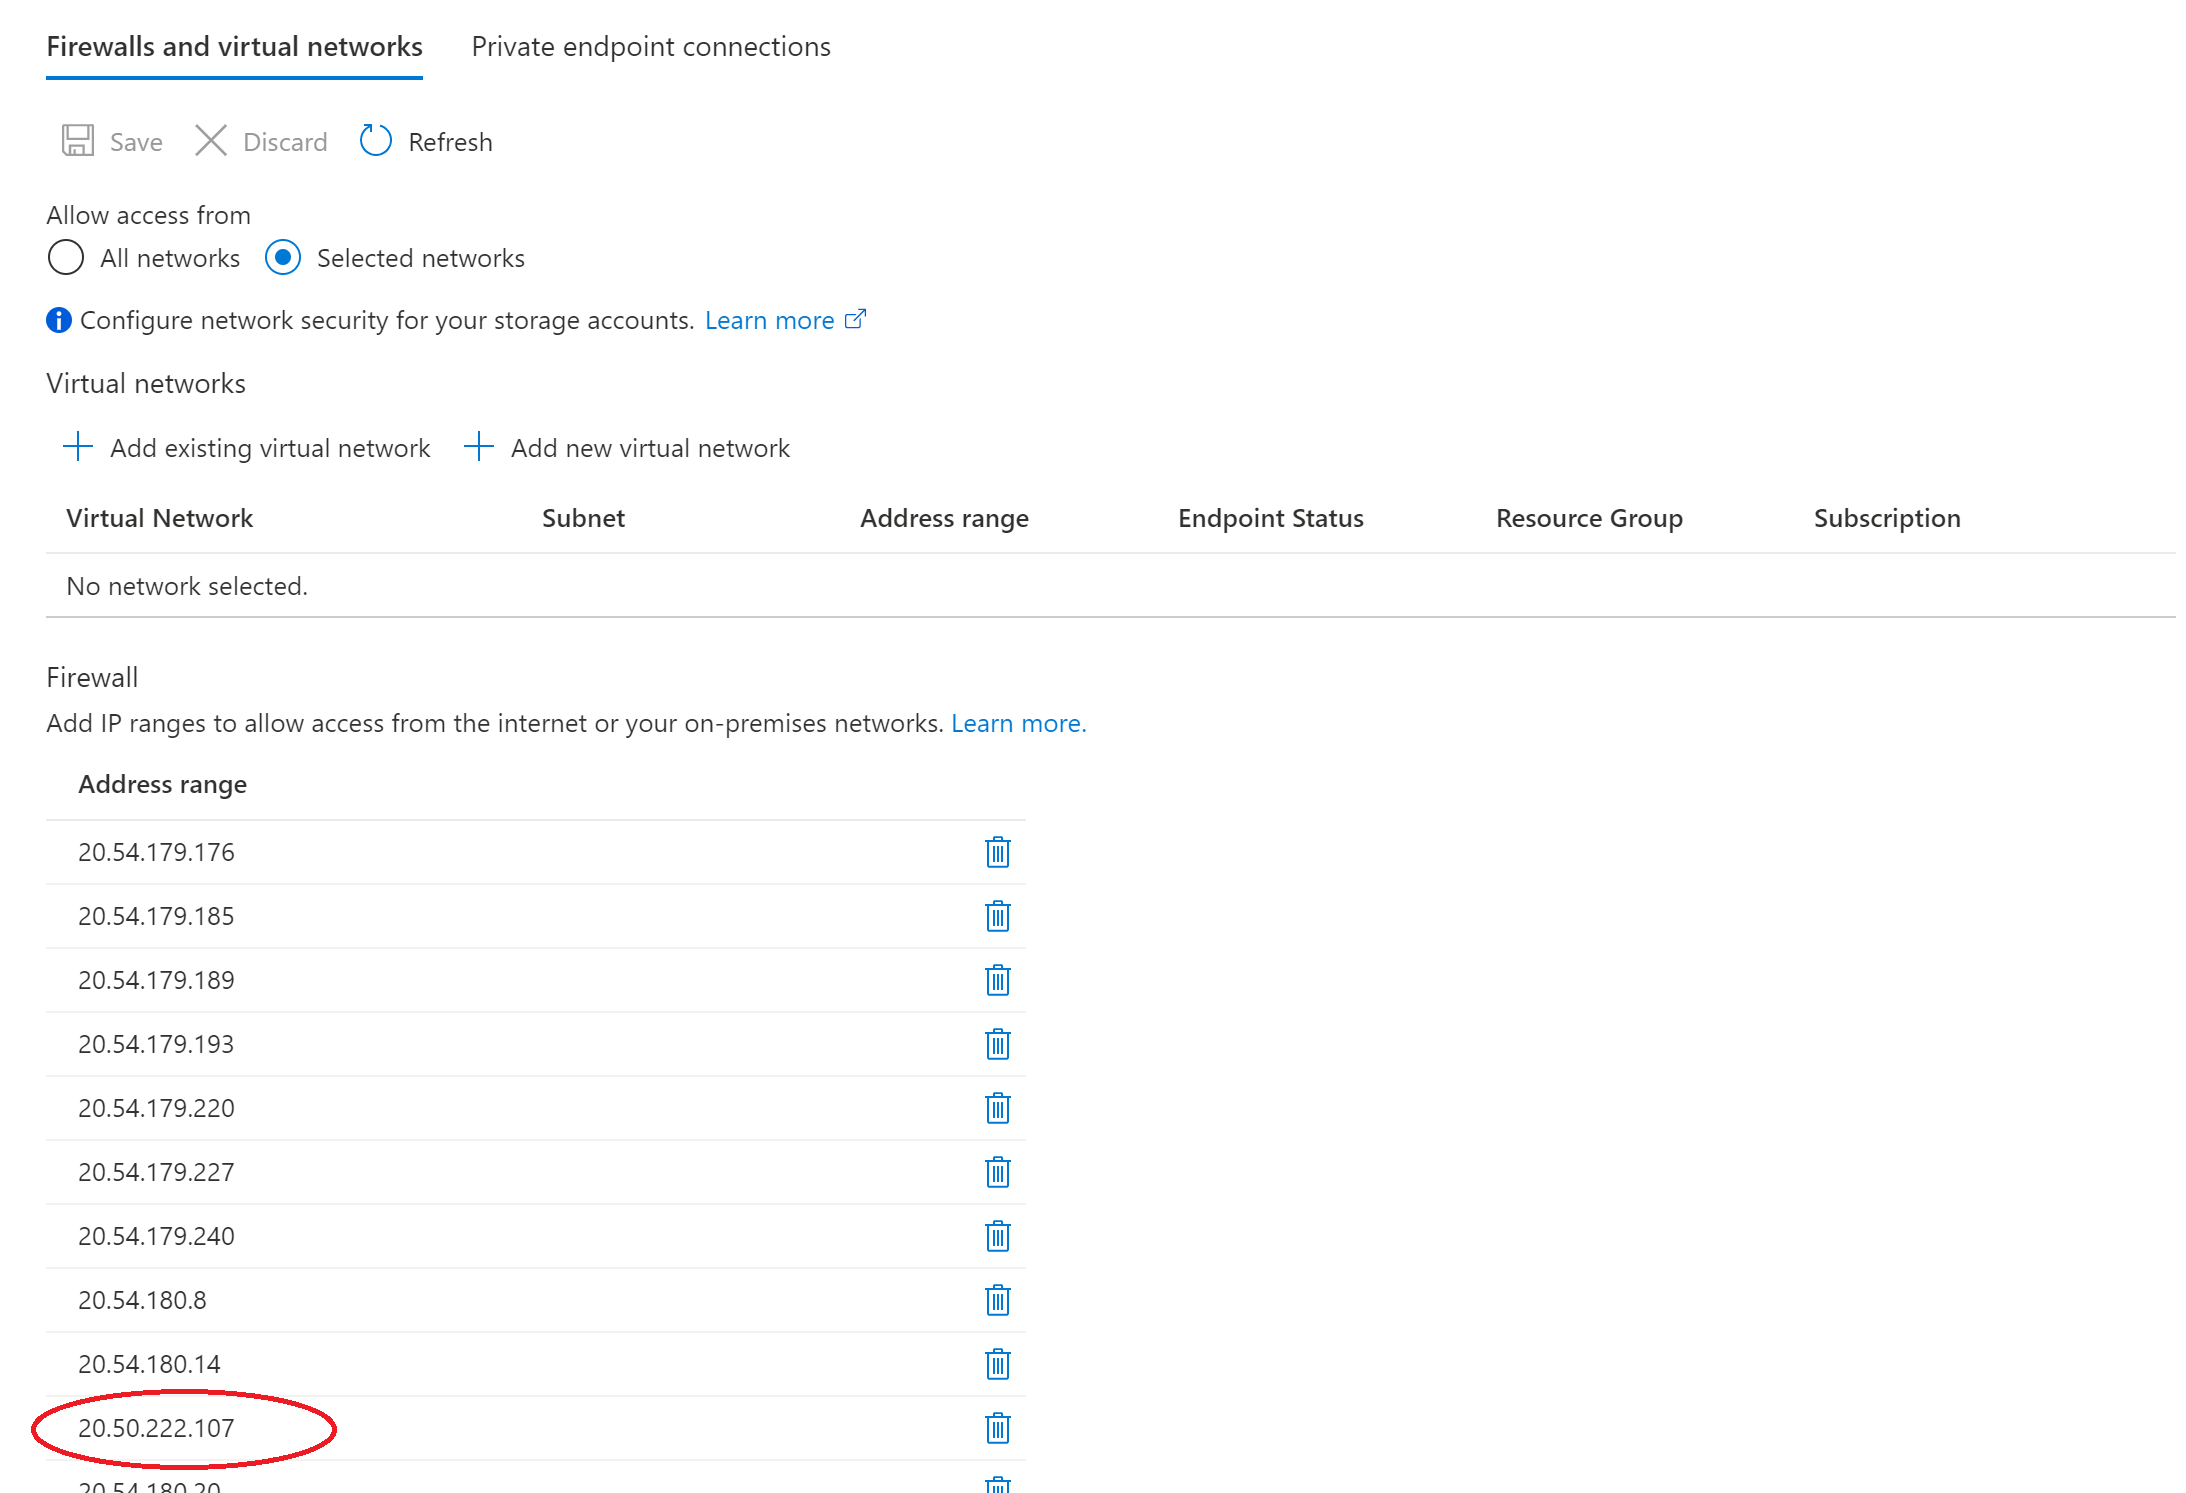This screenshot has width=2186, height=1493.
Task: Add new virtual network
Action: pos(627,448)
